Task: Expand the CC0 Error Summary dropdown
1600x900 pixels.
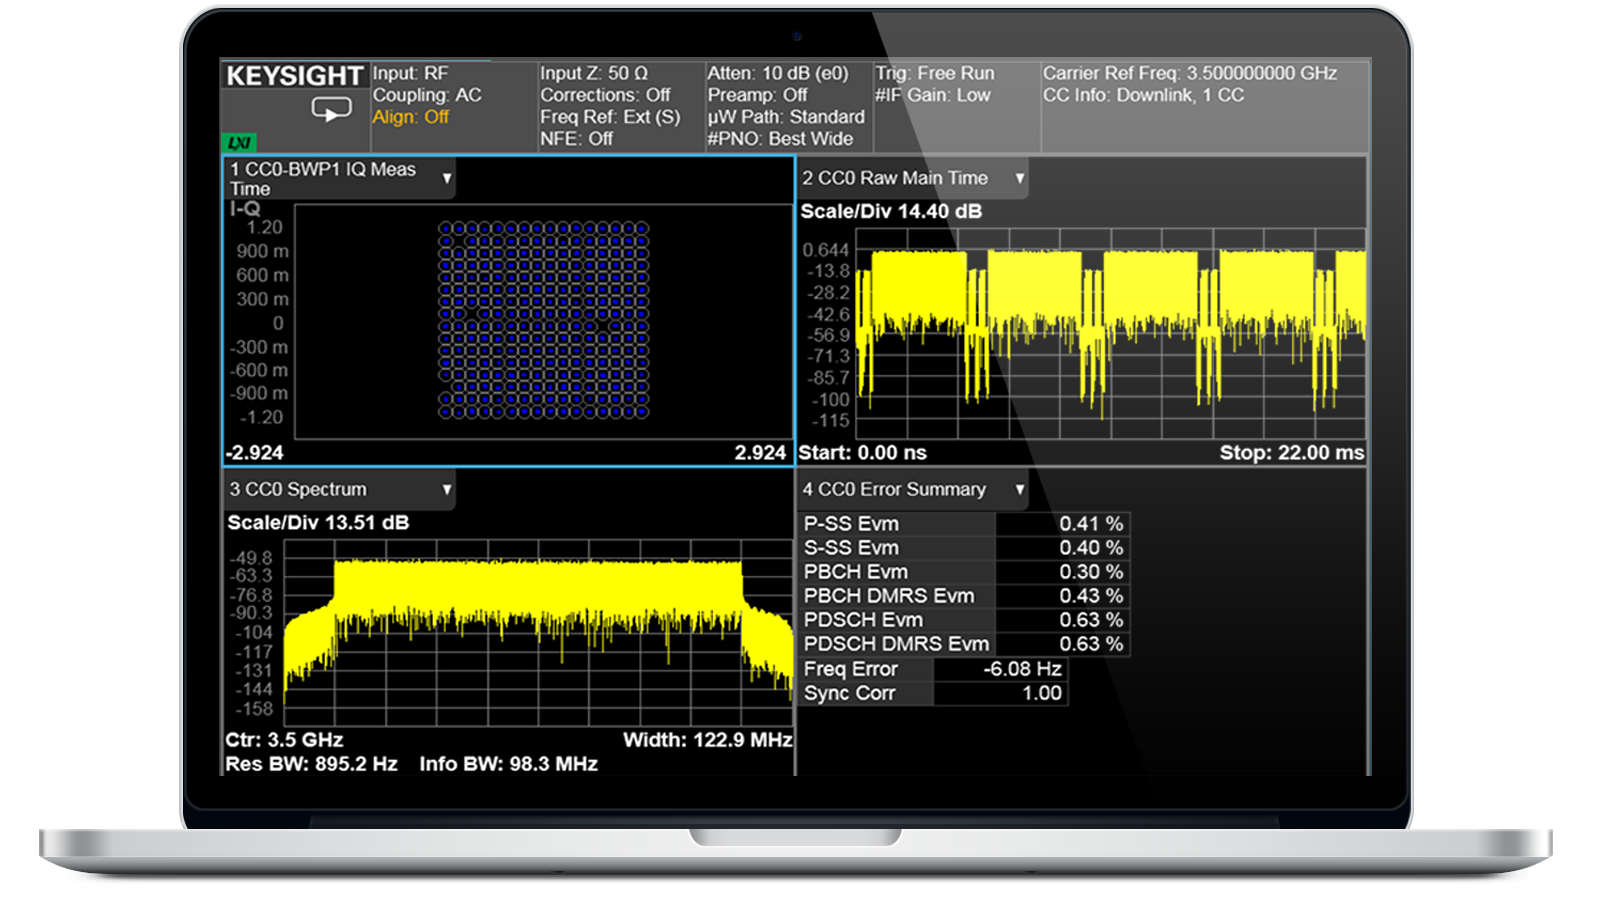Action: click(1019, 490)
